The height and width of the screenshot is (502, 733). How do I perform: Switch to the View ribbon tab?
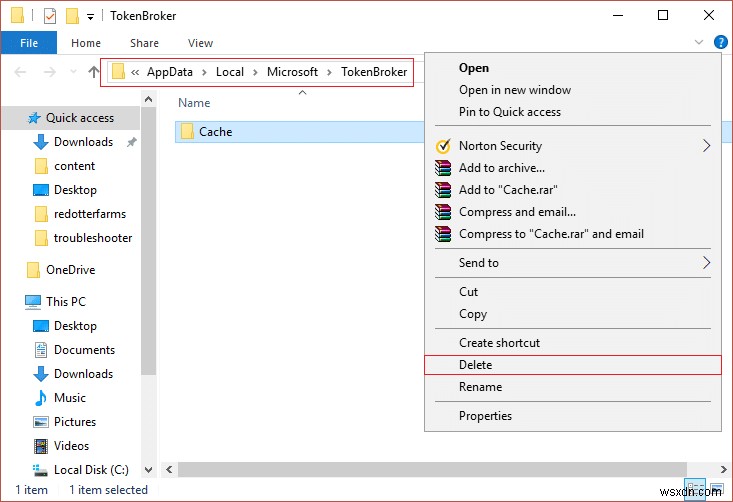tap(201, 43)
